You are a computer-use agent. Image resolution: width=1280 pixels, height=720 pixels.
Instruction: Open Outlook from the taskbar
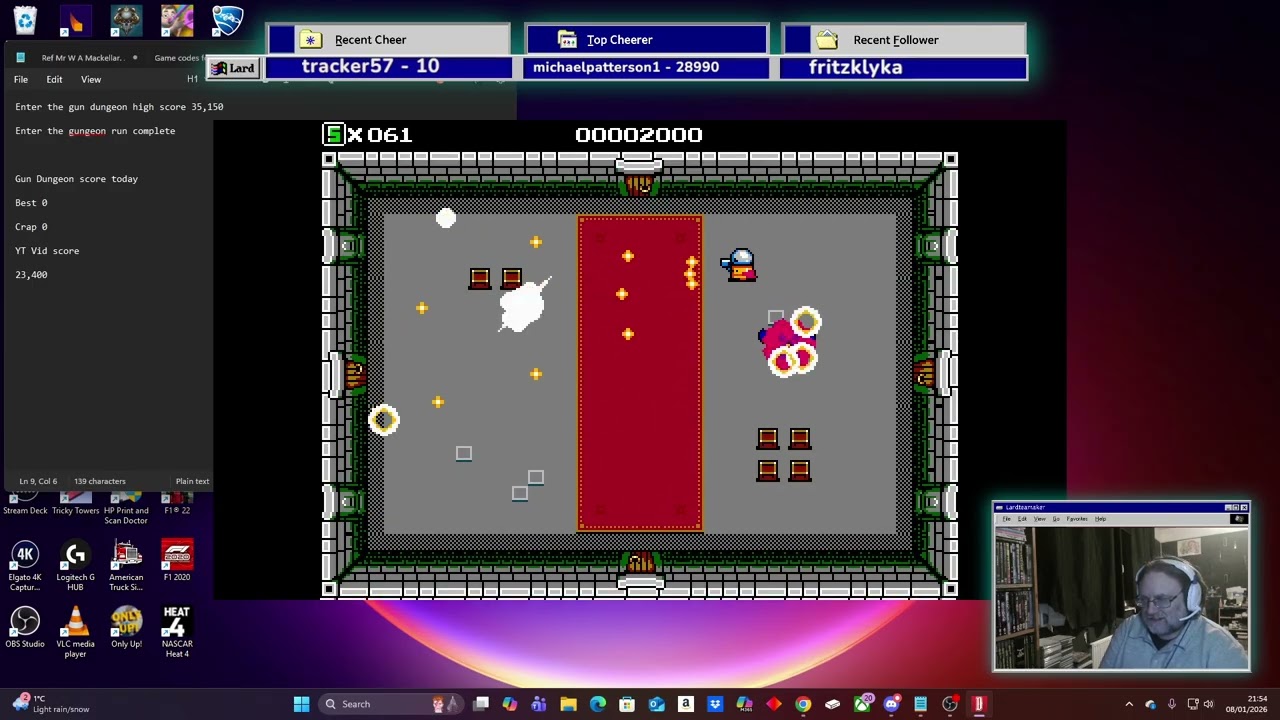coord(656,704)
